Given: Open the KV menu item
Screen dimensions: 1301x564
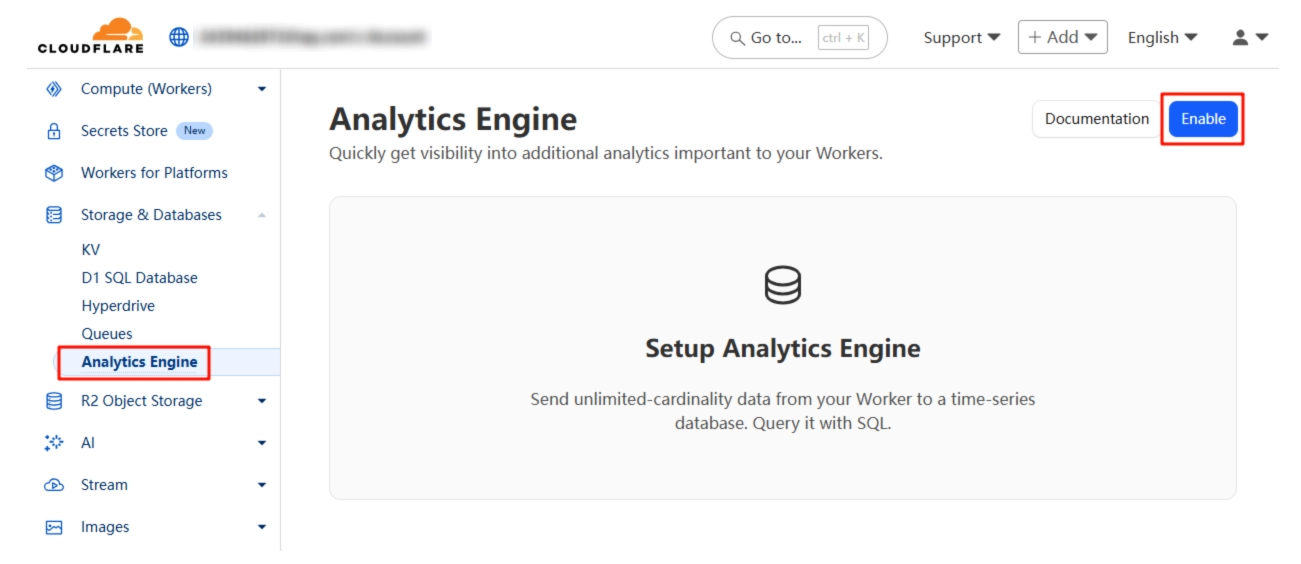Looking at the screenshot, I should 91,250.
